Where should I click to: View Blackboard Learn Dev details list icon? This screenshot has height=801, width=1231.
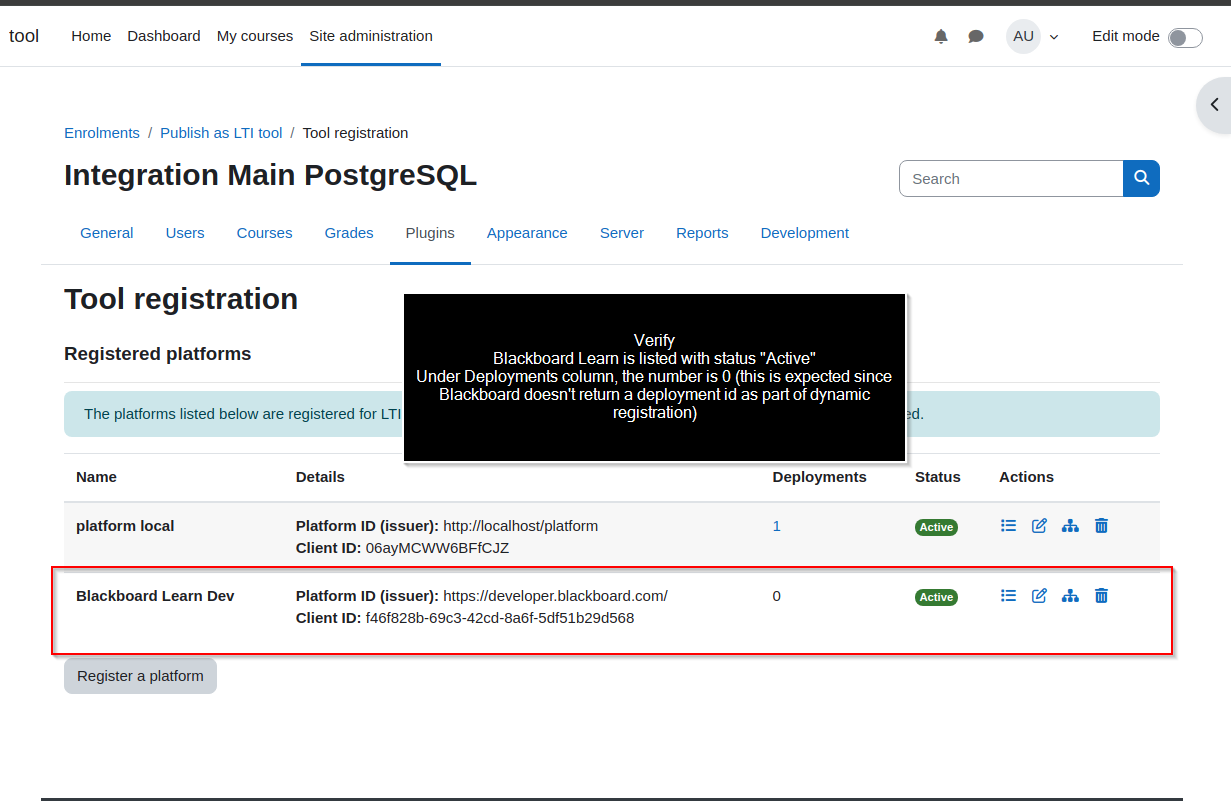point(1008,596)
